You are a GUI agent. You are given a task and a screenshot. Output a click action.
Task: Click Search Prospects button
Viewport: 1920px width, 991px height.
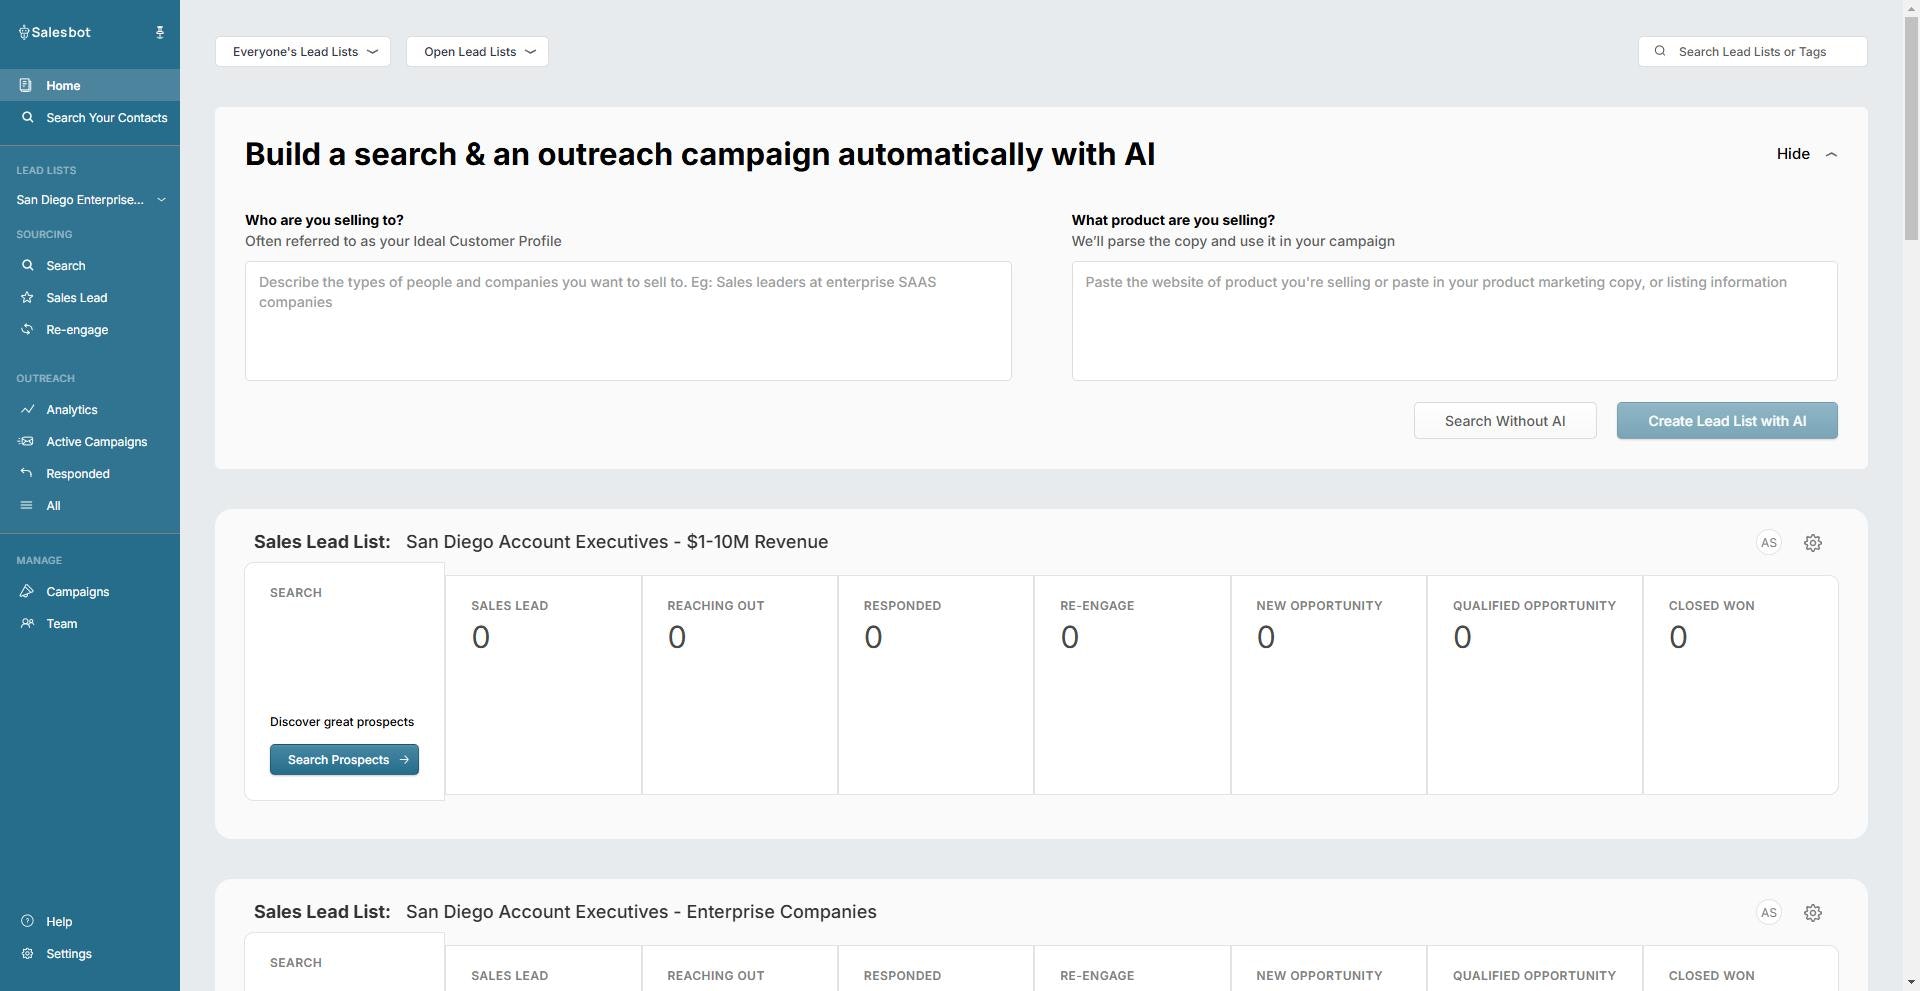point(344,760)
